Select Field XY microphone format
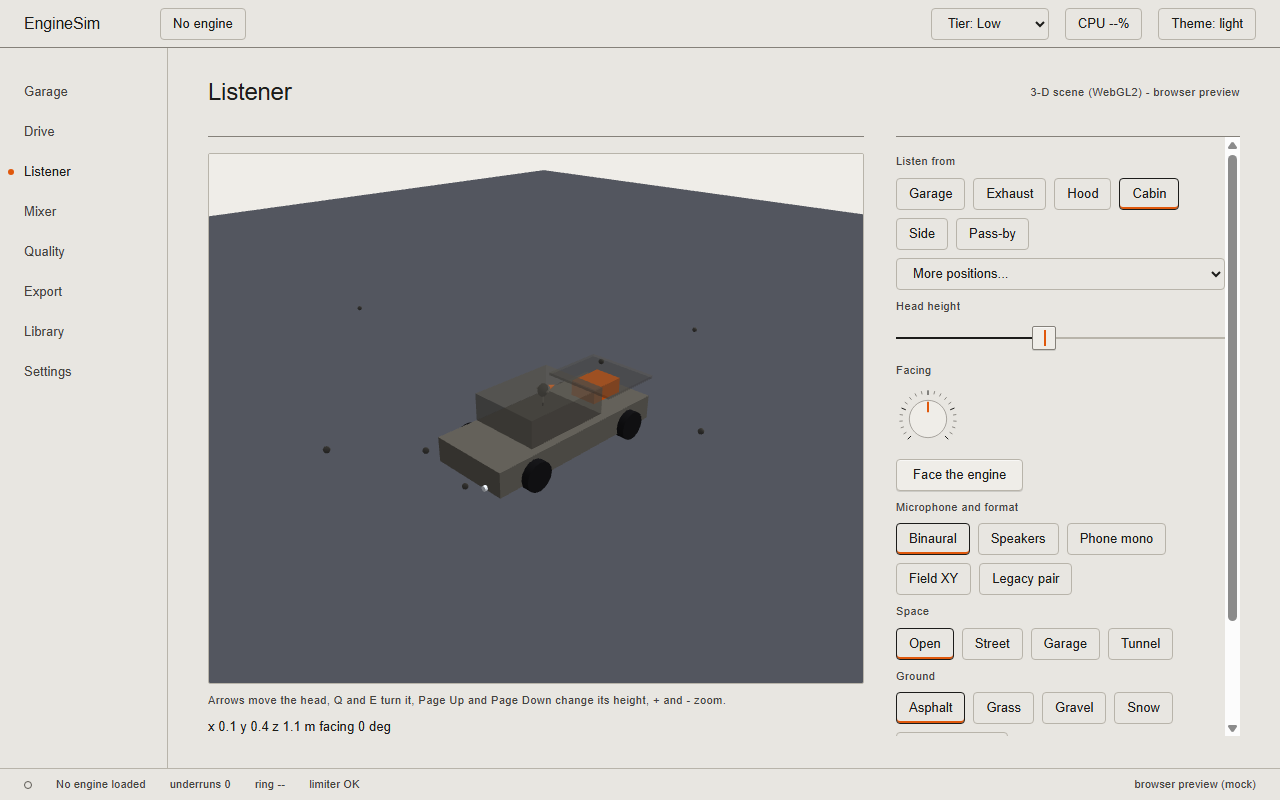 click(933, 579)
